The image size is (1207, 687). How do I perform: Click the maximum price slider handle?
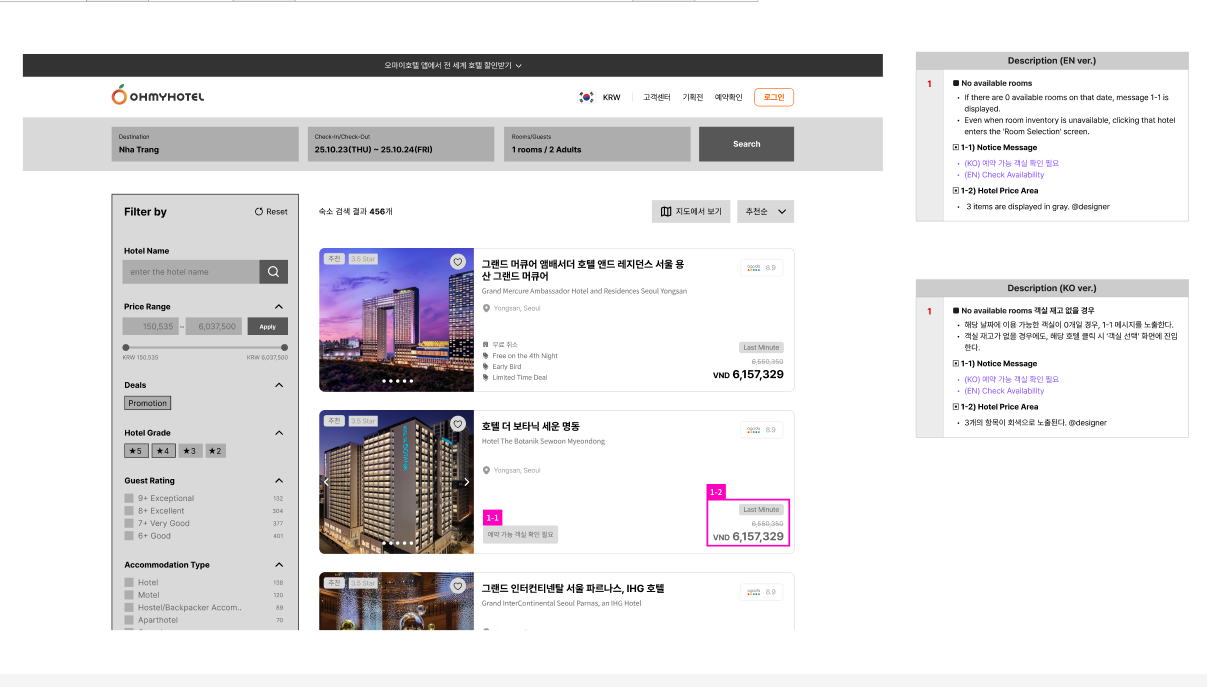pyautogui.click(x=285, y=347)
